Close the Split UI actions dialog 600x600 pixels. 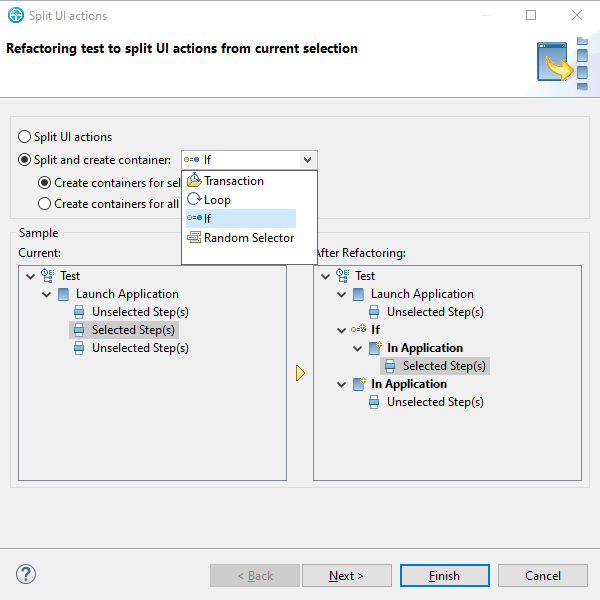(577, 15)
